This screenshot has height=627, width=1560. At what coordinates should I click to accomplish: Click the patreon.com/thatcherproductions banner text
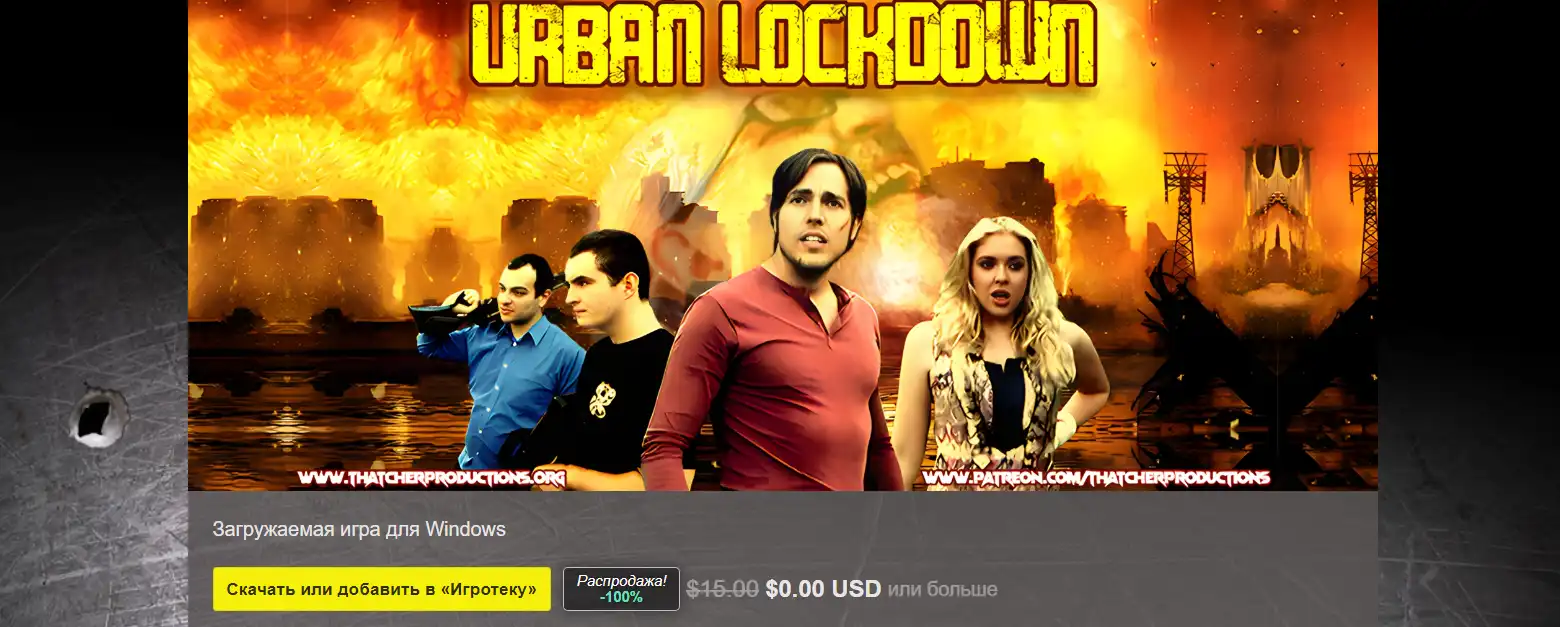[x=1097, y=478]
